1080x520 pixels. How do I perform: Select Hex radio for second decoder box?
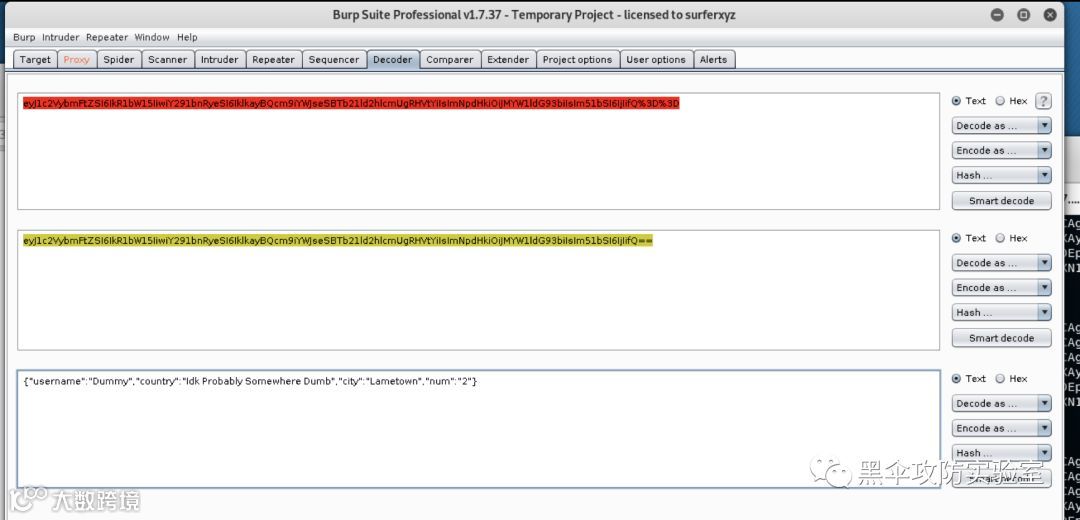click(1000, 238)
